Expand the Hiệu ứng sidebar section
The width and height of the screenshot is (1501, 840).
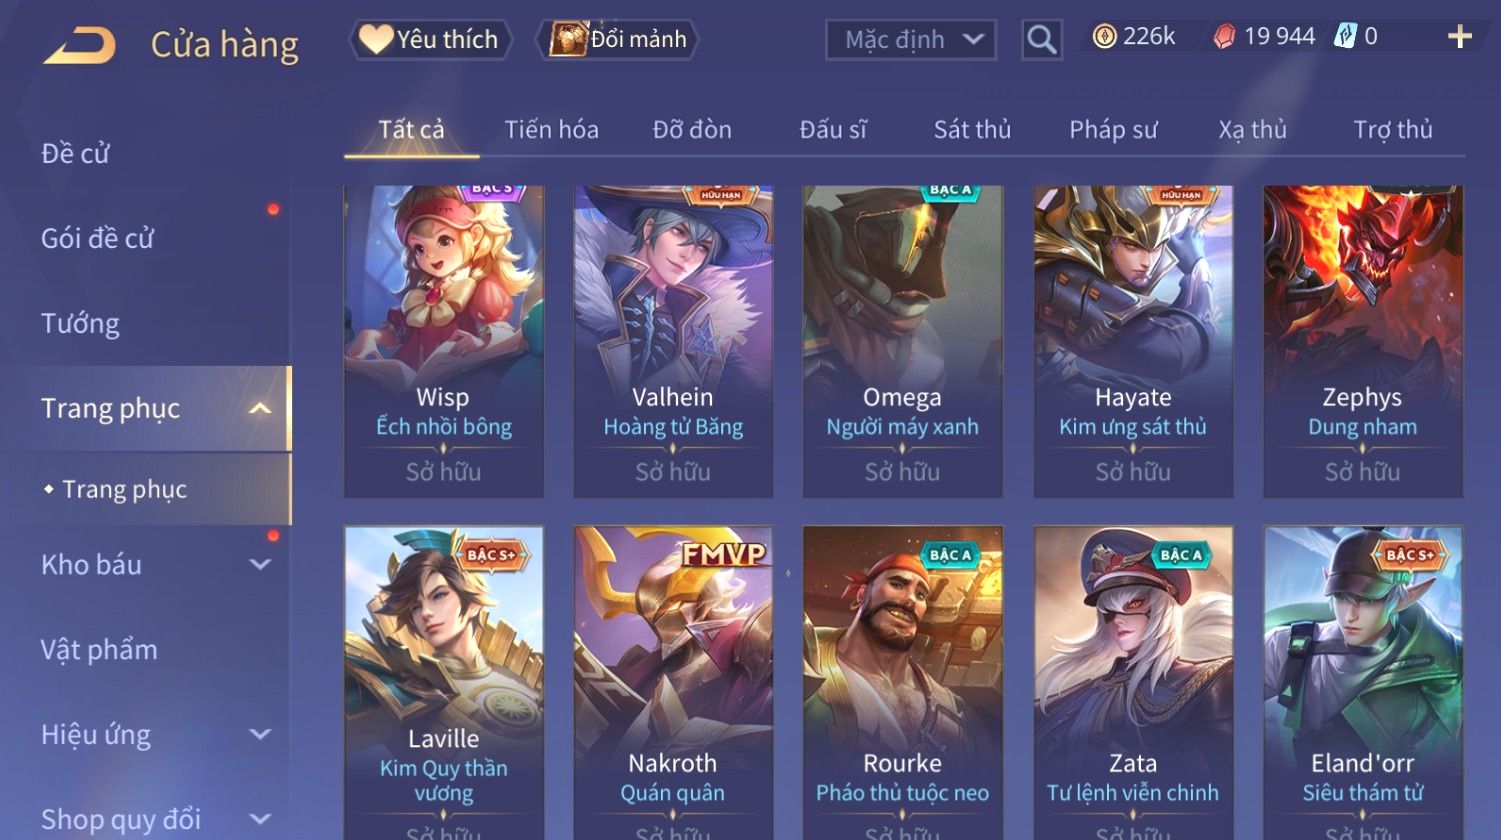pos(260,734)
